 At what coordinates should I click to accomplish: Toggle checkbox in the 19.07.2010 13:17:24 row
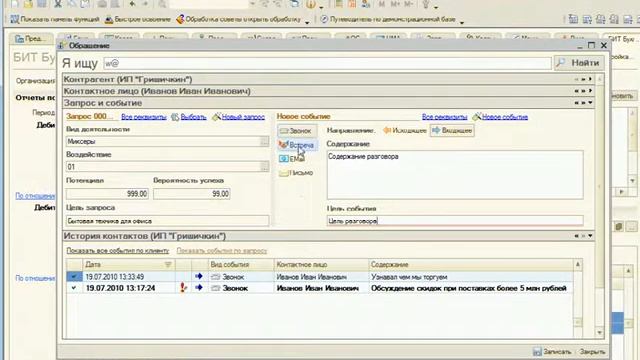(74, 288)
